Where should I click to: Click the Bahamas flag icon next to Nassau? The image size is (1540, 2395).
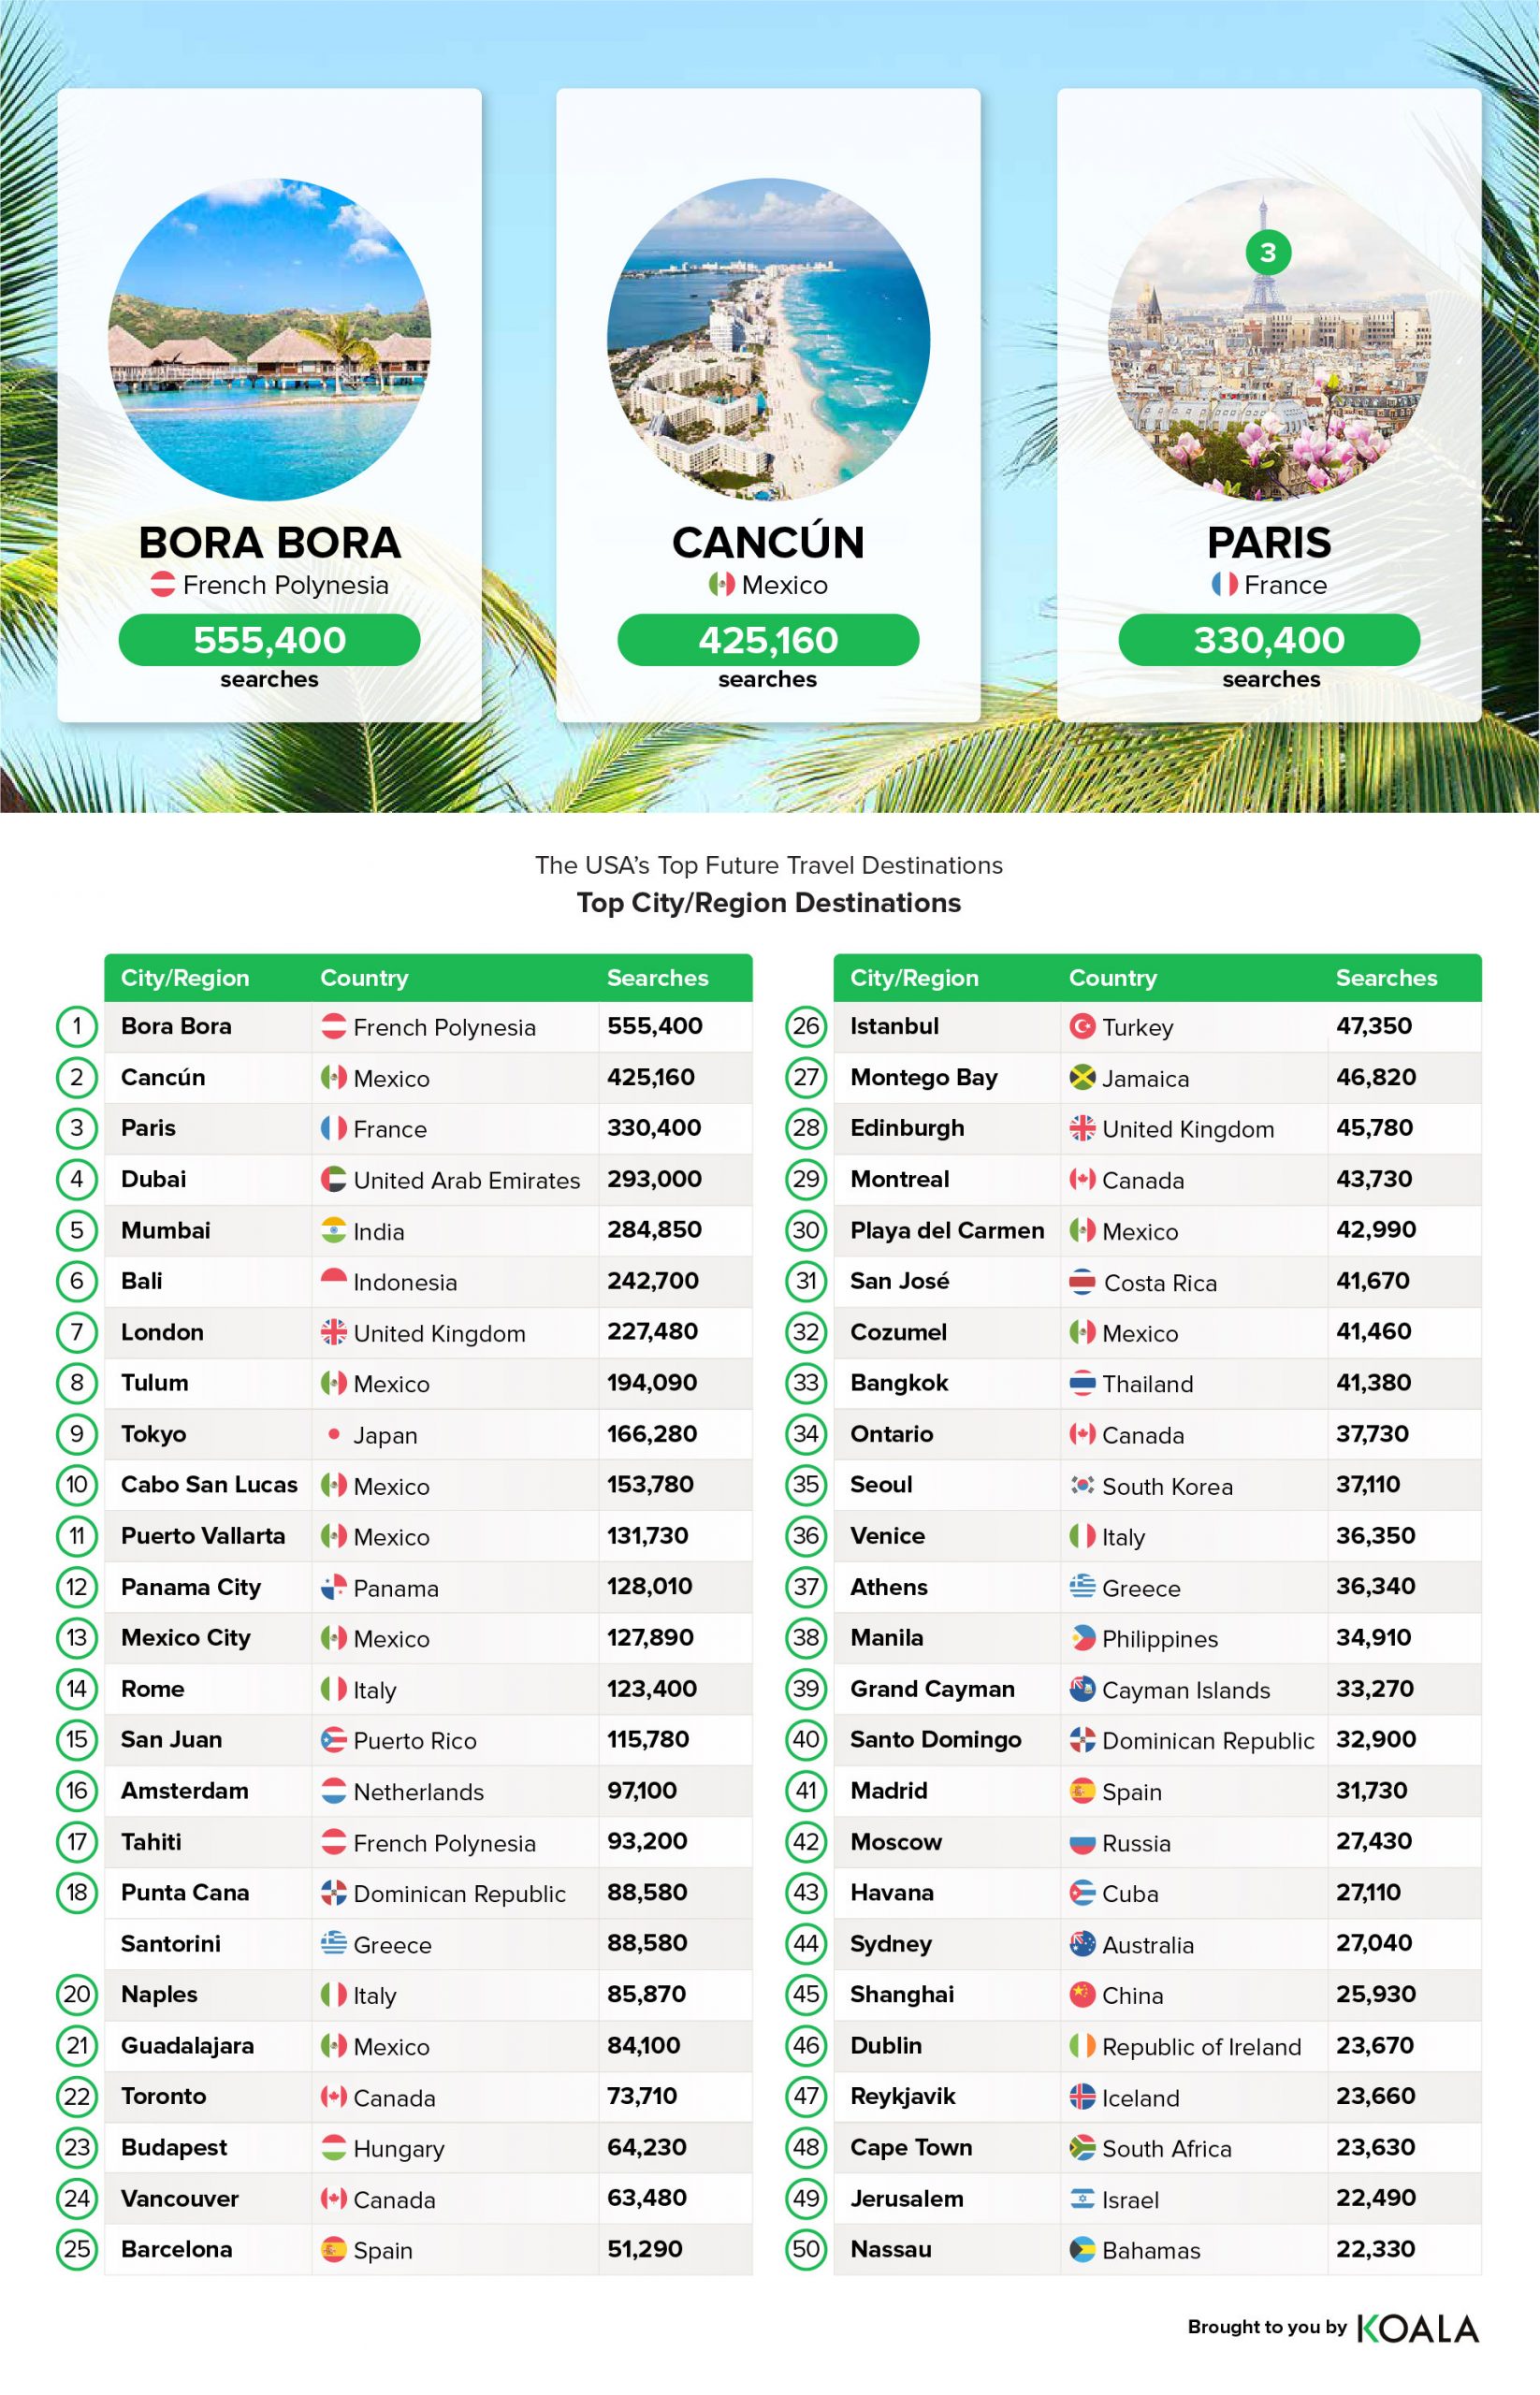(x=1082, y=2249)
